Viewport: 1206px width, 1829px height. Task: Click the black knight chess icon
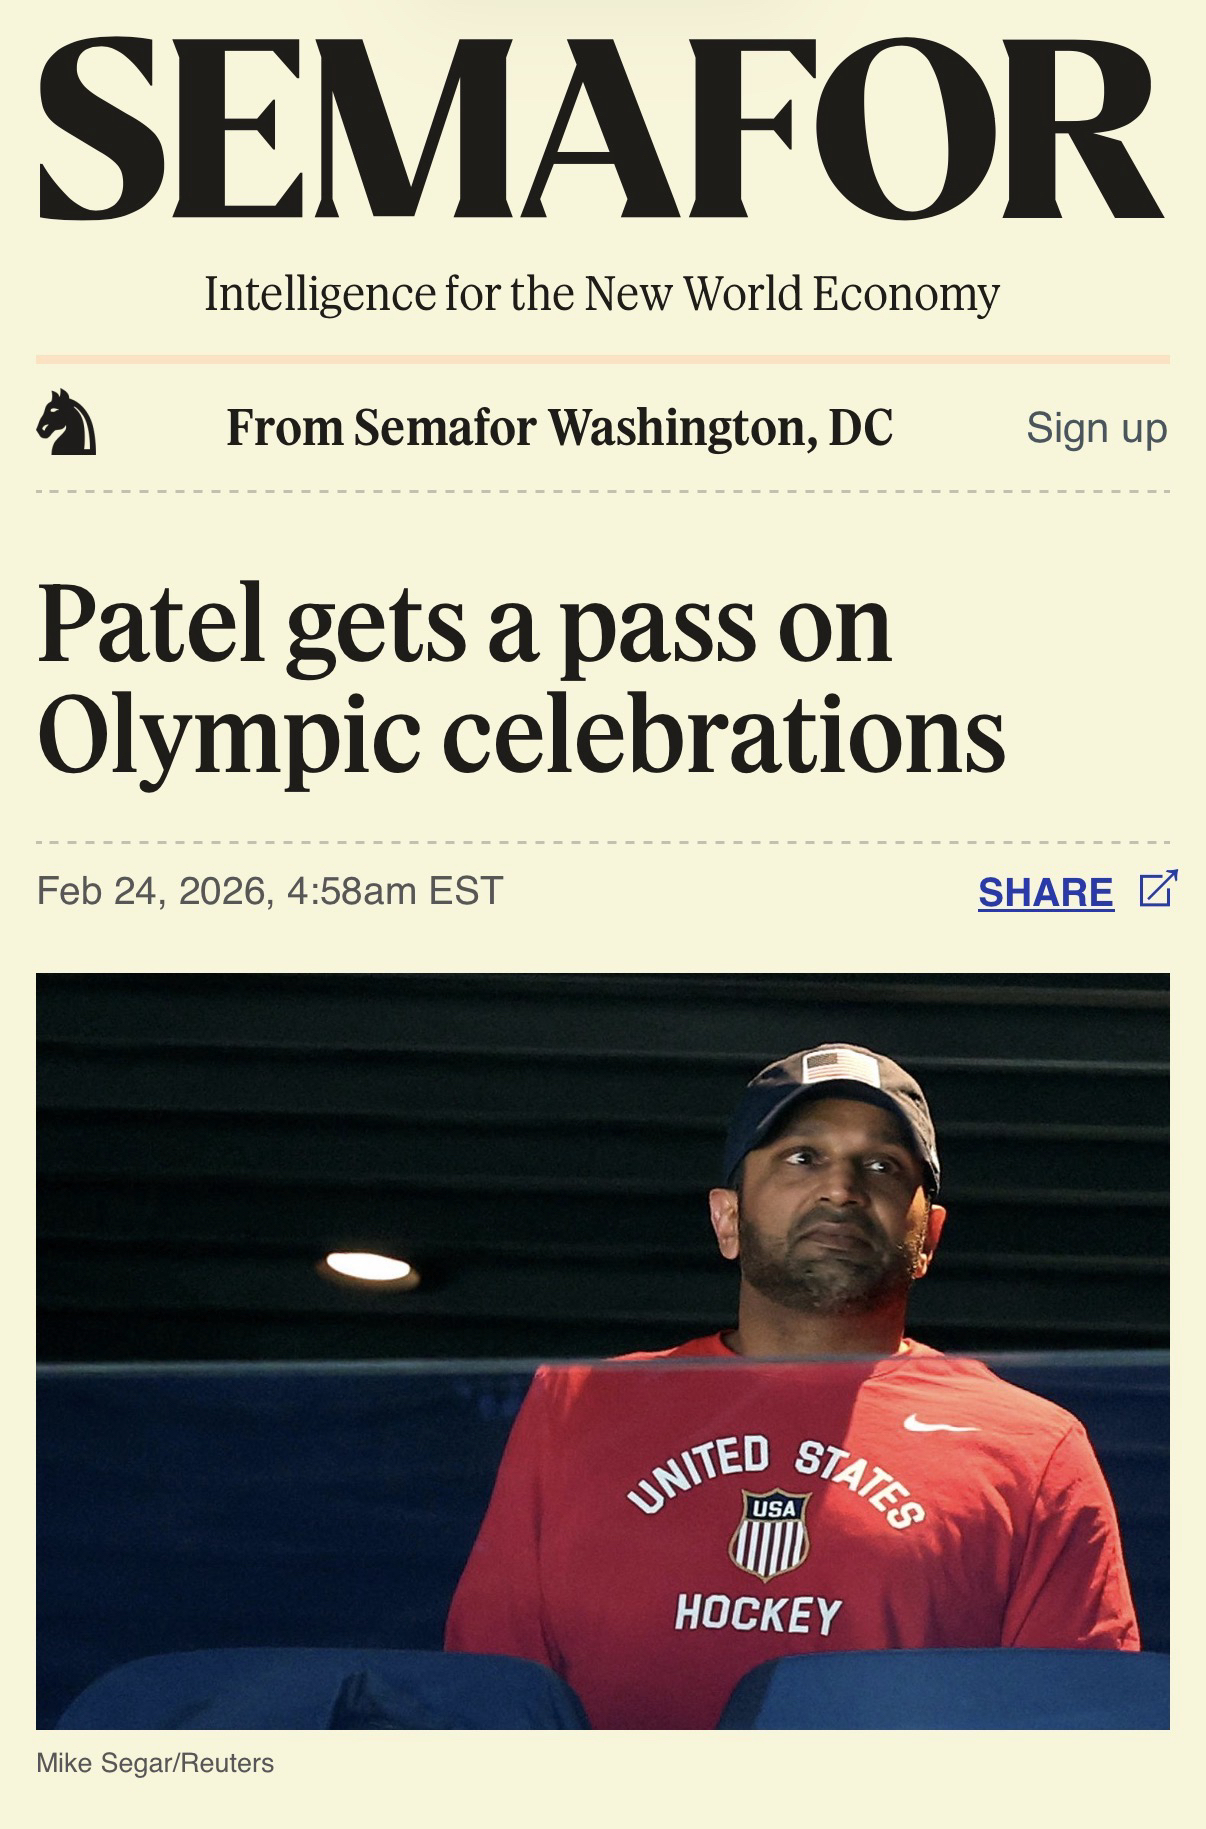tap(67, 424)
